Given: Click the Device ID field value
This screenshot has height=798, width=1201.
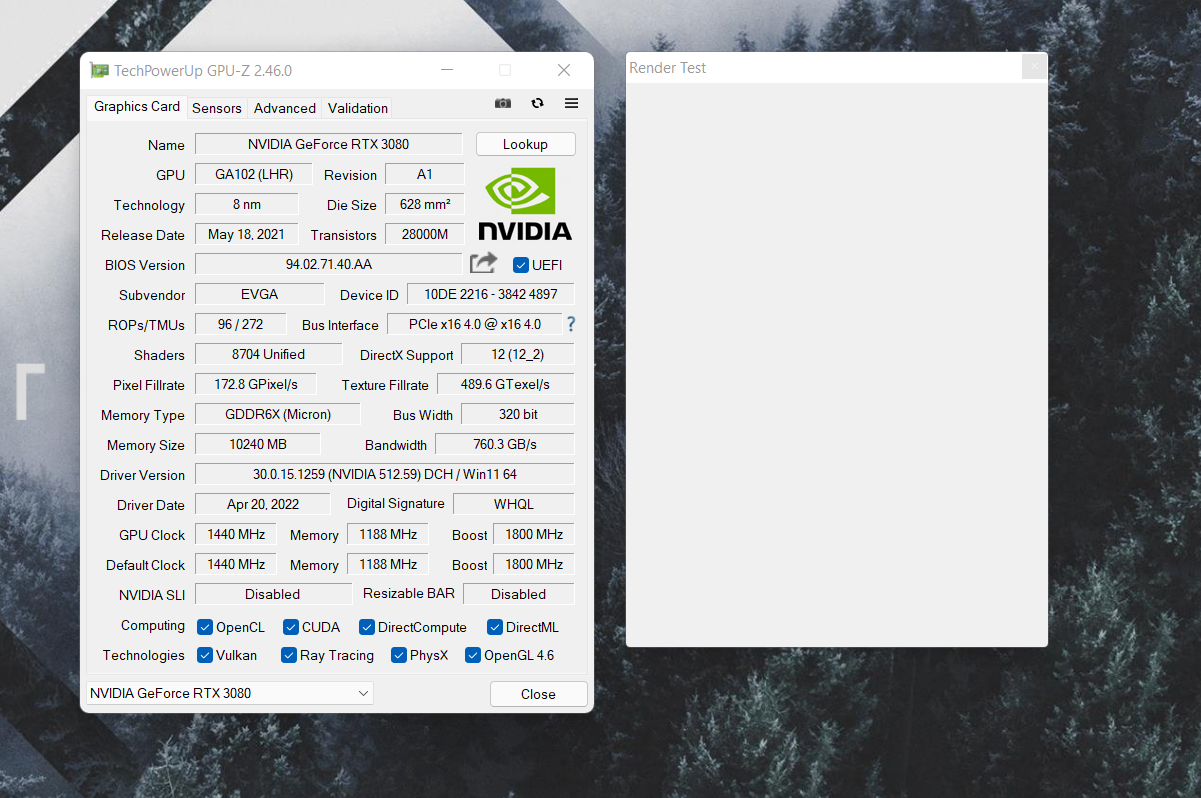Looking at the screenshot, I should (x=491, y=294).
